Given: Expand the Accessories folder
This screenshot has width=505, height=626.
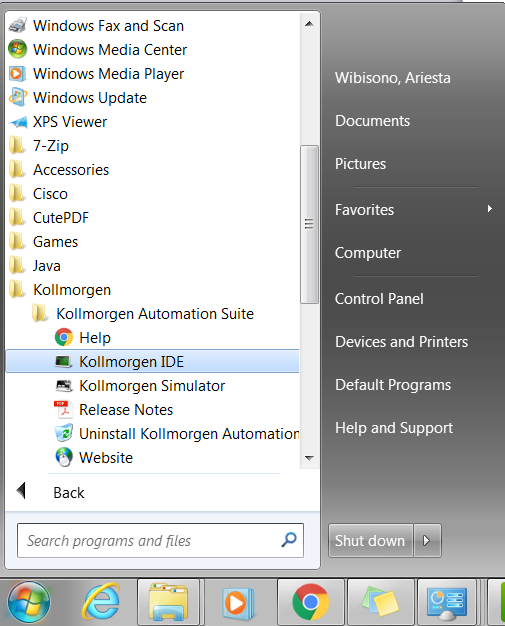Looking at the screenshot, I should point(152,170).
